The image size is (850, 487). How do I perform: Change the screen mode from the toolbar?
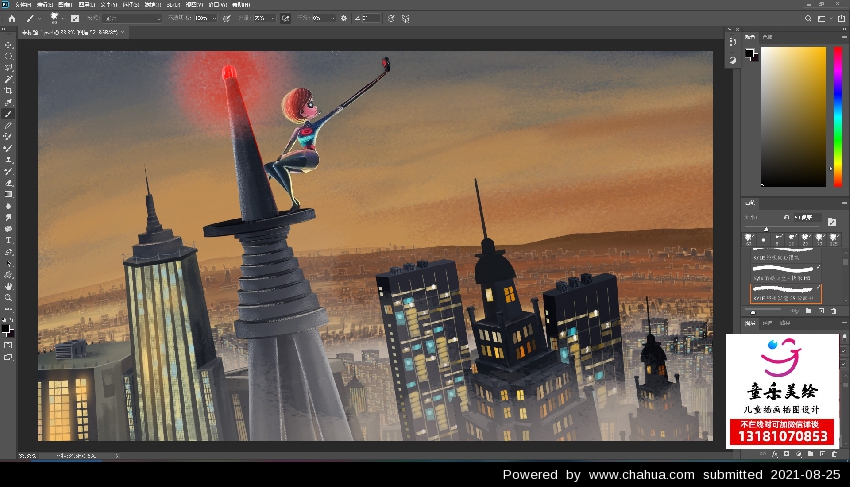tap(8, 357)
